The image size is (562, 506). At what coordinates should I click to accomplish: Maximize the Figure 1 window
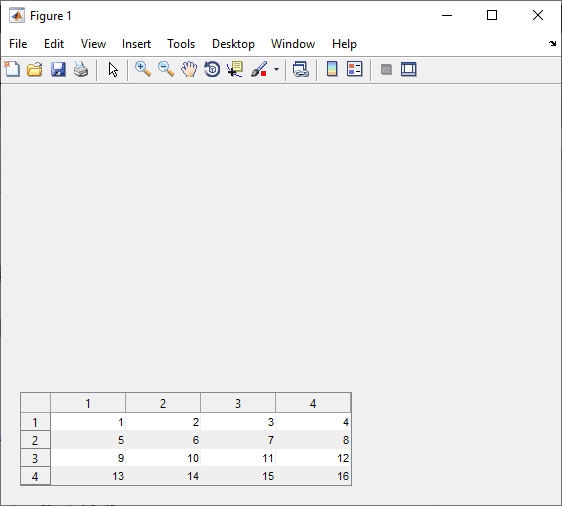[x=492, y=15]
